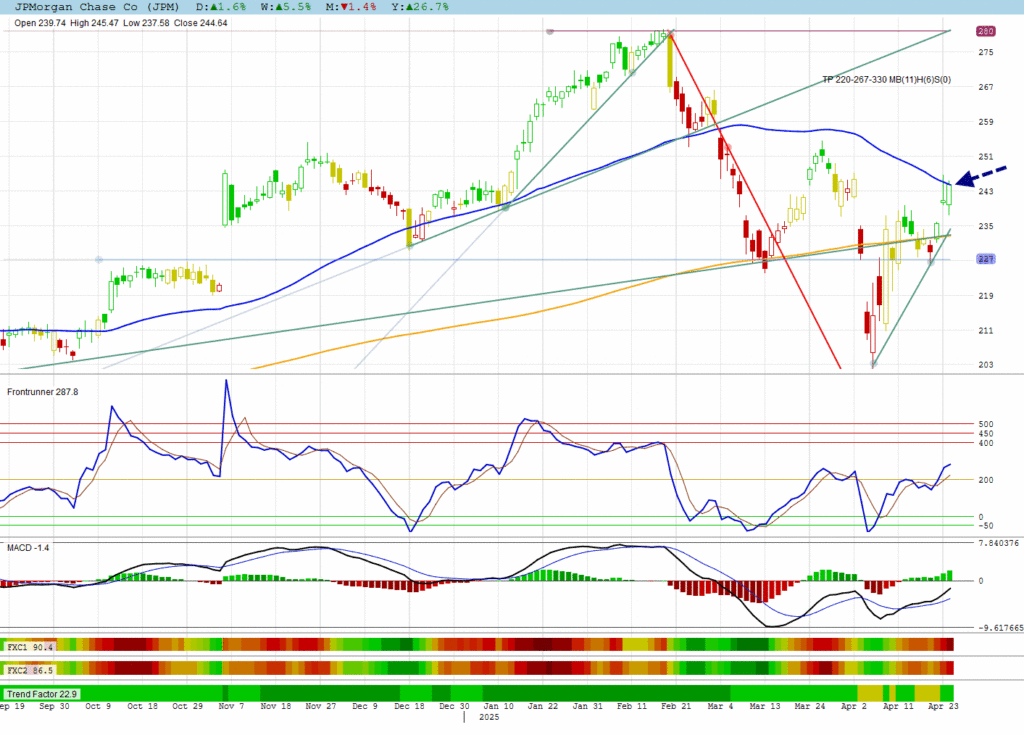Select the red 280 price level tag

click(985, 31)
